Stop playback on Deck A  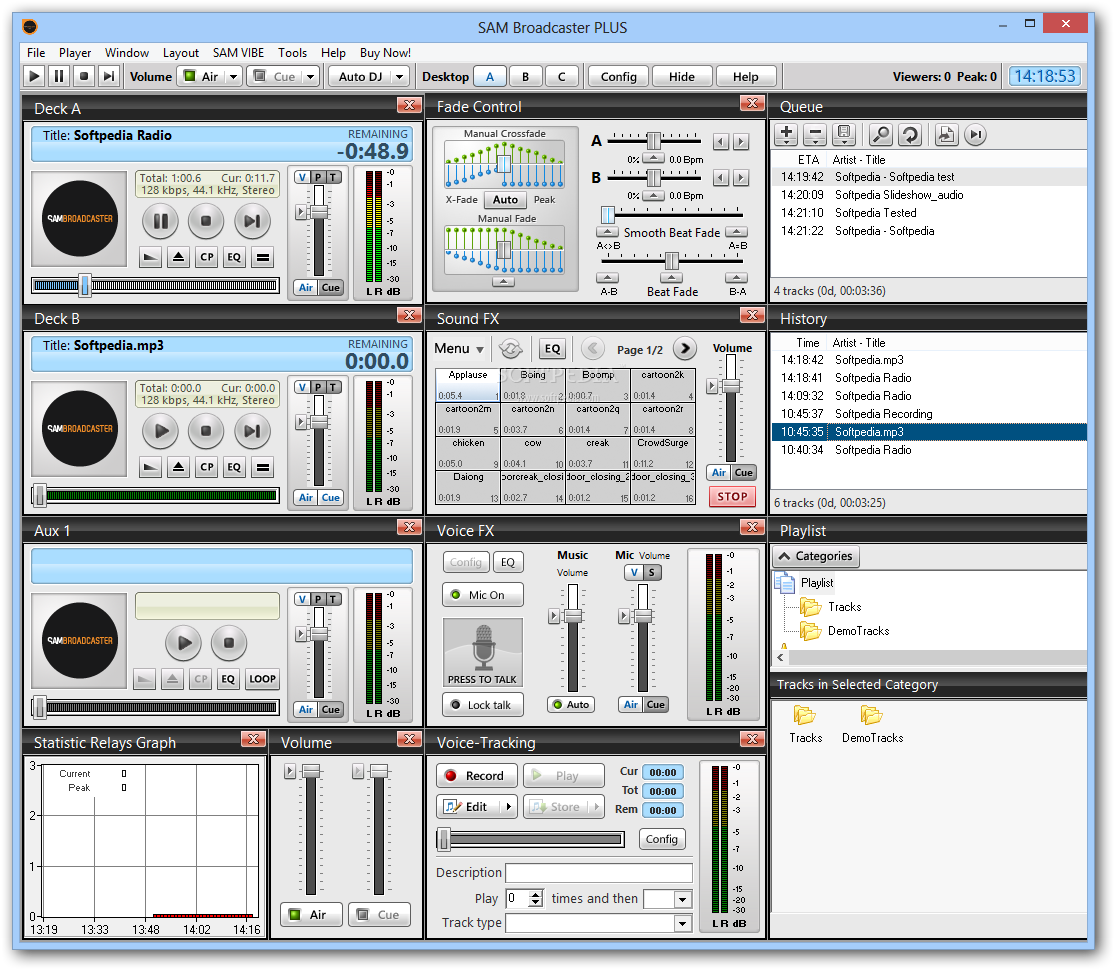206,221
